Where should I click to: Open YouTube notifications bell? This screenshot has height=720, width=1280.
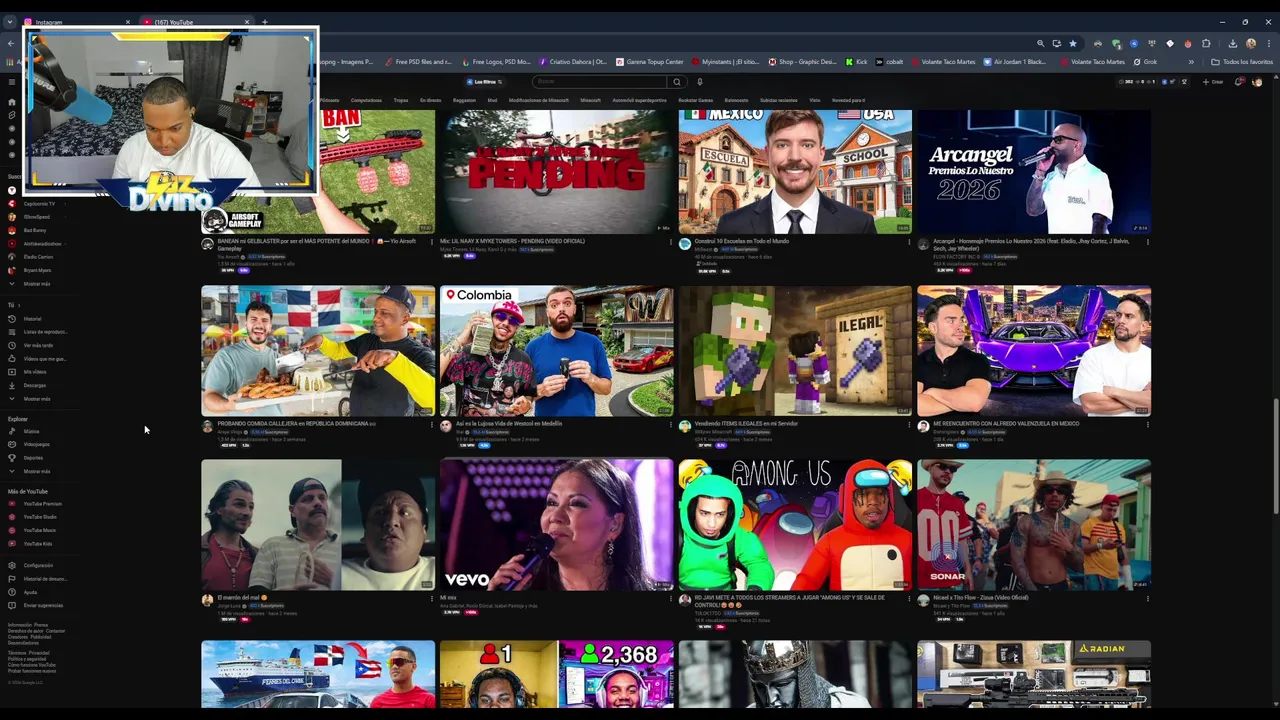1239,82
